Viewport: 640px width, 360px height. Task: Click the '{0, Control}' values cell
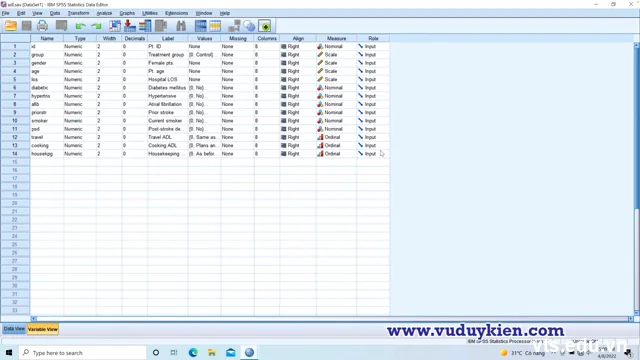coord(204,55)
